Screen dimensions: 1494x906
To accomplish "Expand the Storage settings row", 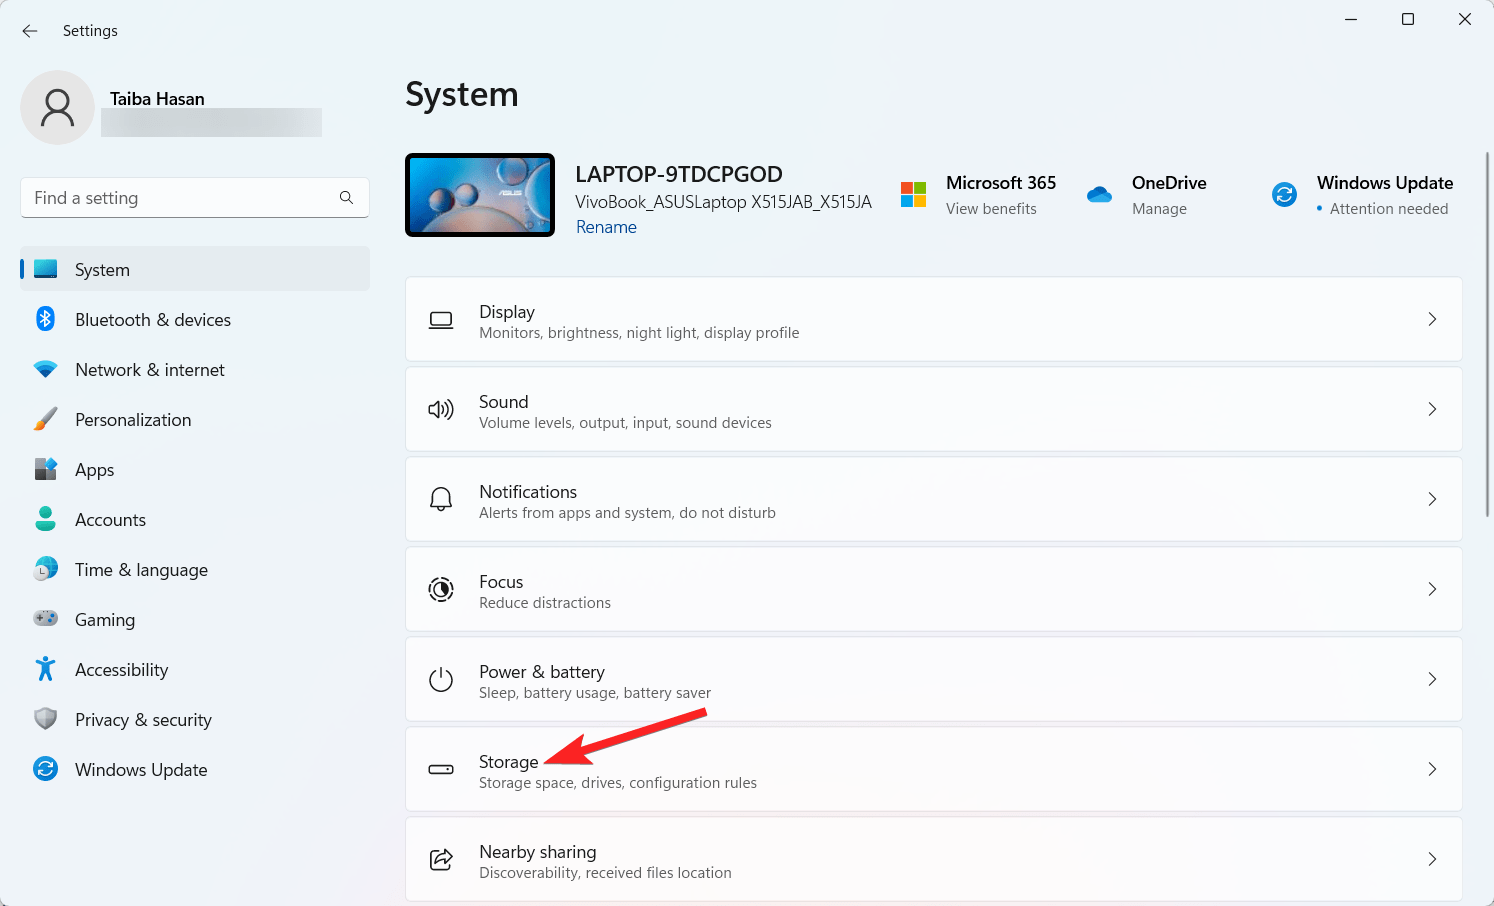I will click(x=1432, y=769).
